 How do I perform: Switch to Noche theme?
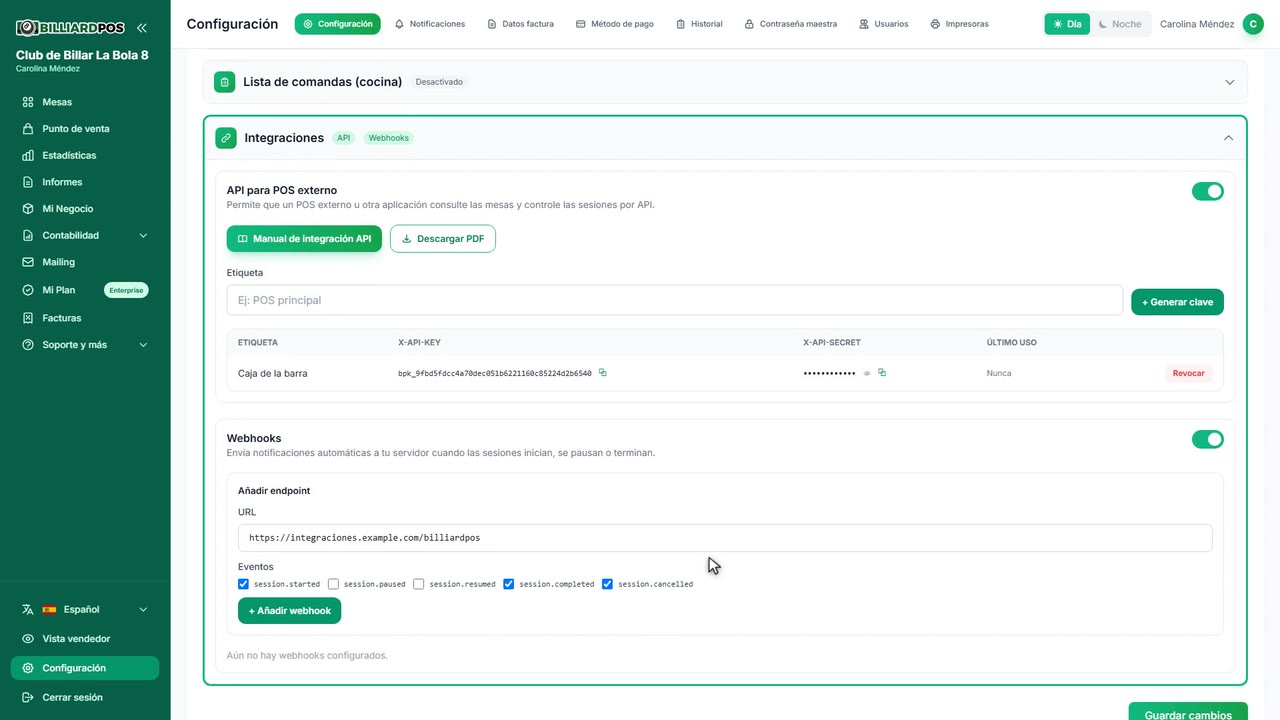pyautogui.click(x=1120, y=24)
